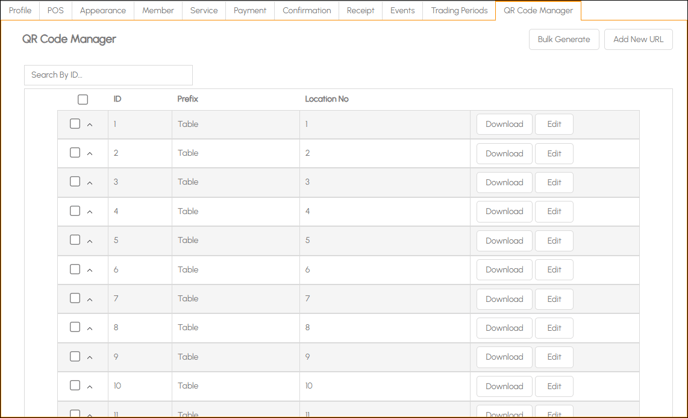This screenshot has width=688, height=418.
Task: Focus the Search By ID field
Action: click(x=108, y=75)
